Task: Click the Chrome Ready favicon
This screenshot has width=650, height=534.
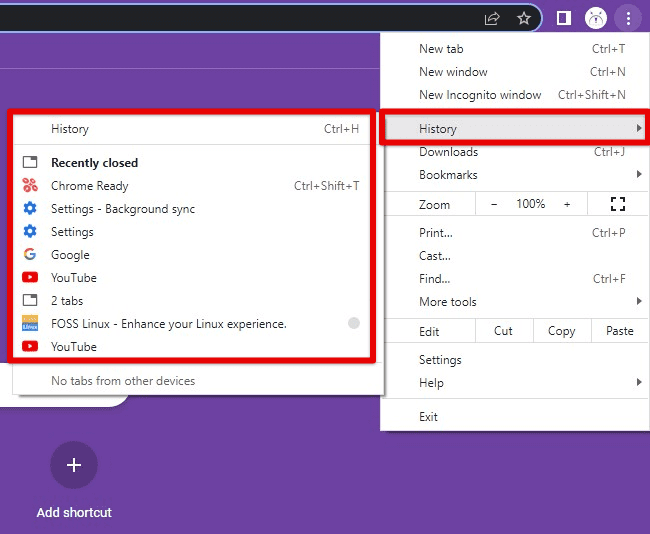Action: tap(30, 185)
